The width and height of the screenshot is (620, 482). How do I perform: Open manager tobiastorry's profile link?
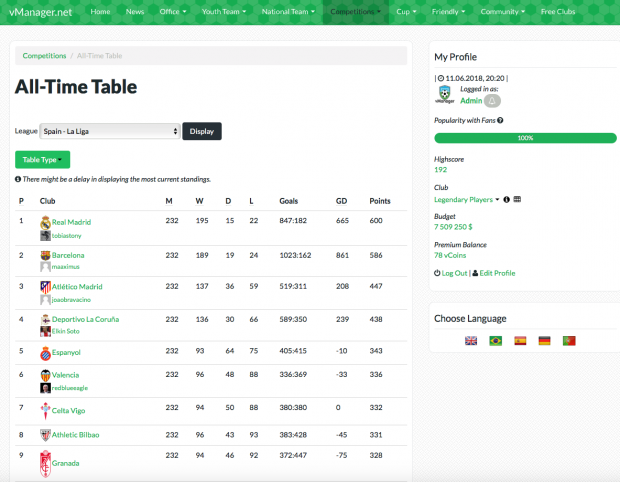tap(66, 236)
